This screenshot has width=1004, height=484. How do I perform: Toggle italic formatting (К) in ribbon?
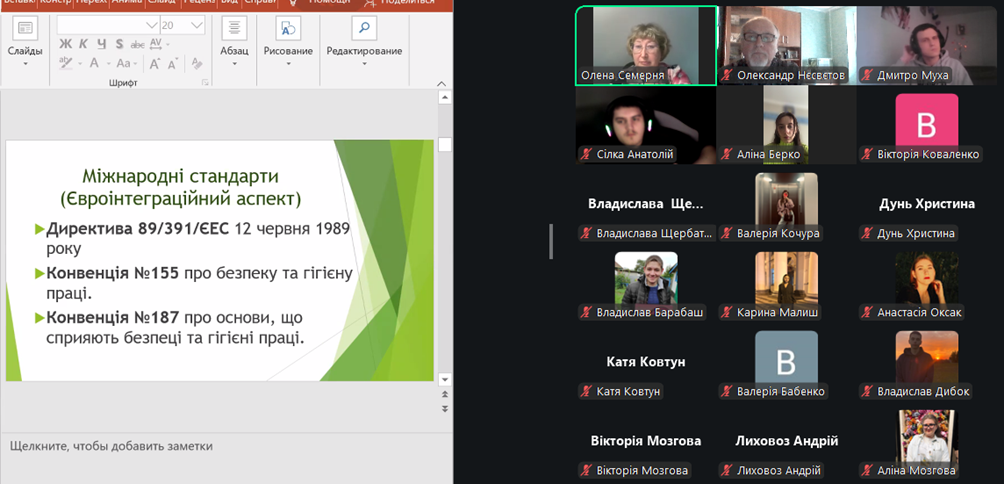pyautogui.click(x=84, y=44)
